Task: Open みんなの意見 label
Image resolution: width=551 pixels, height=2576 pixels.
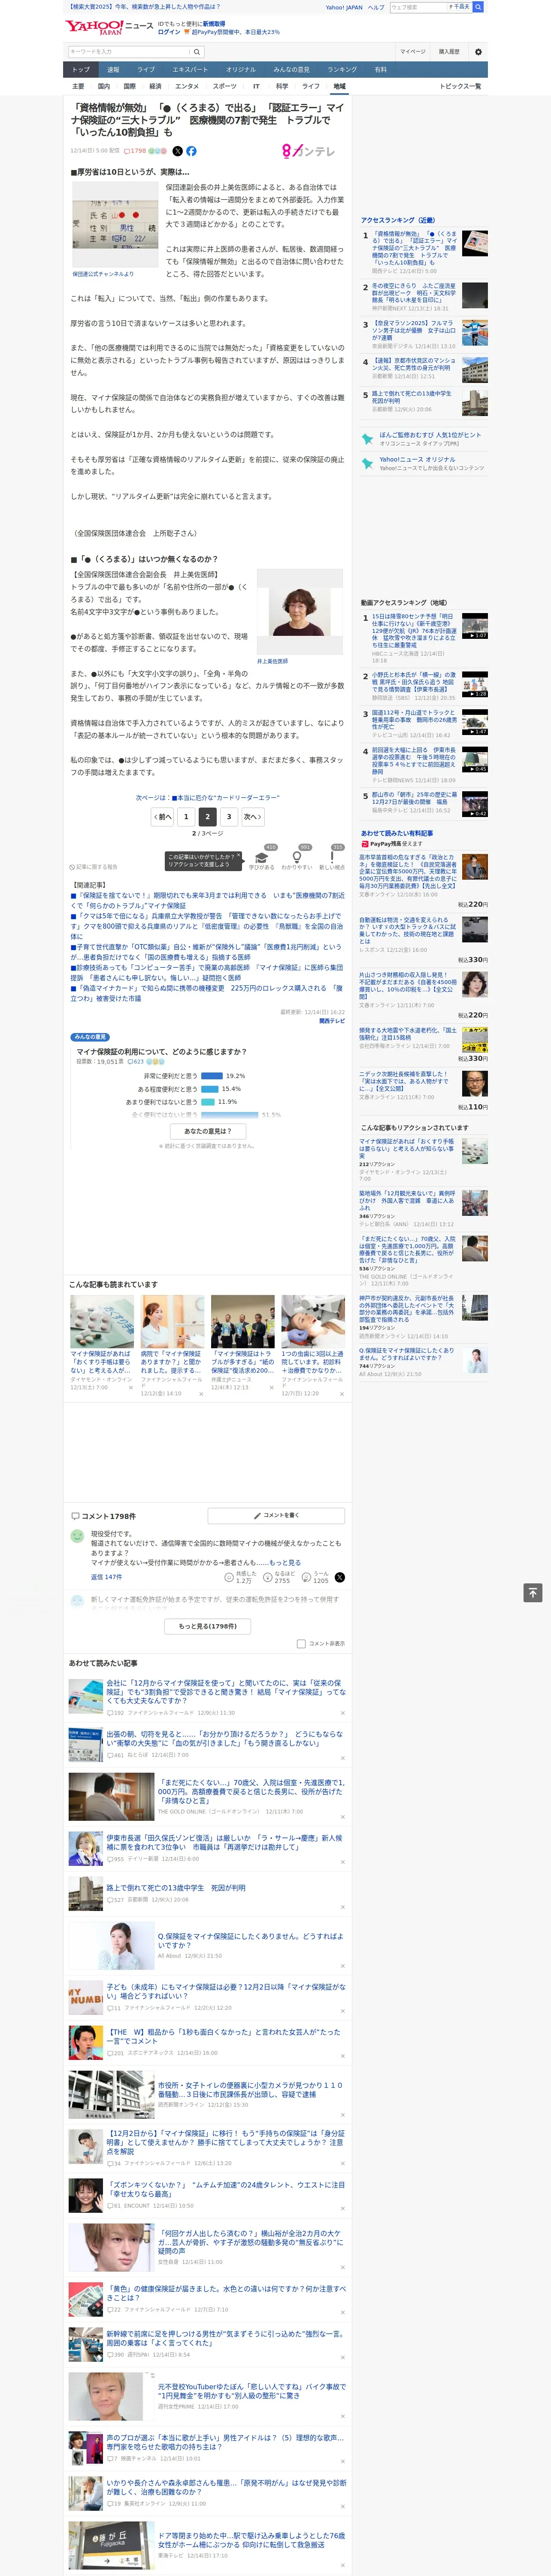Action: [x=90, y=1037]
